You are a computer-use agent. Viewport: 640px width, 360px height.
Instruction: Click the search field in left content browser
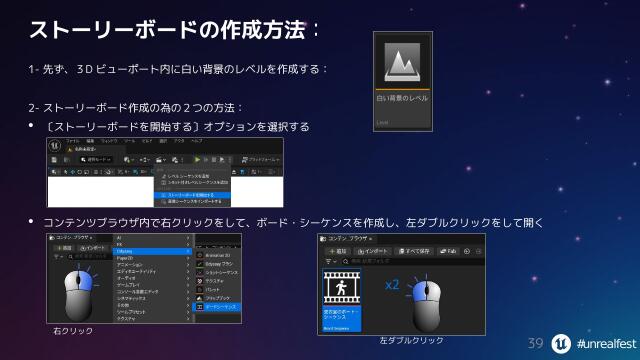[90, 257]
